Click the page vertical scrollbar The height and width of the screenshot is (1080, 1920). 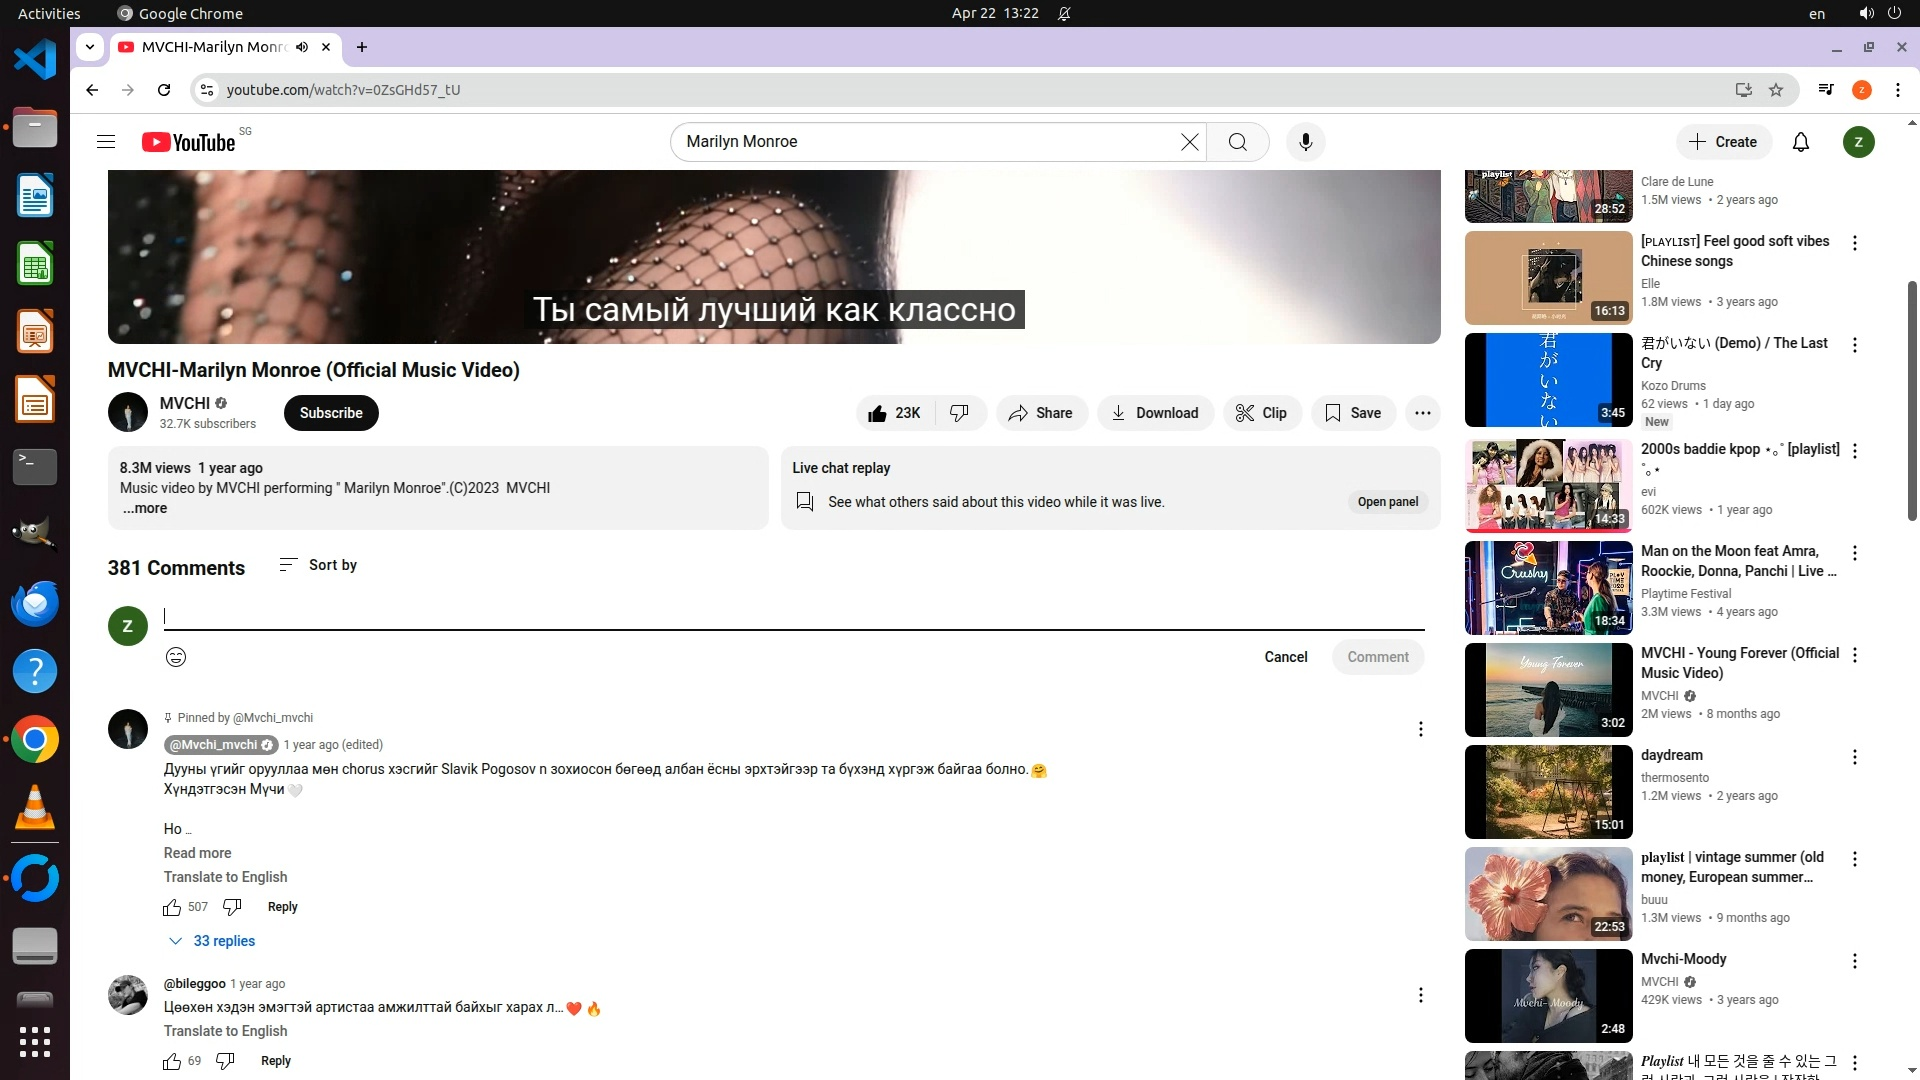pos(1912,400)
